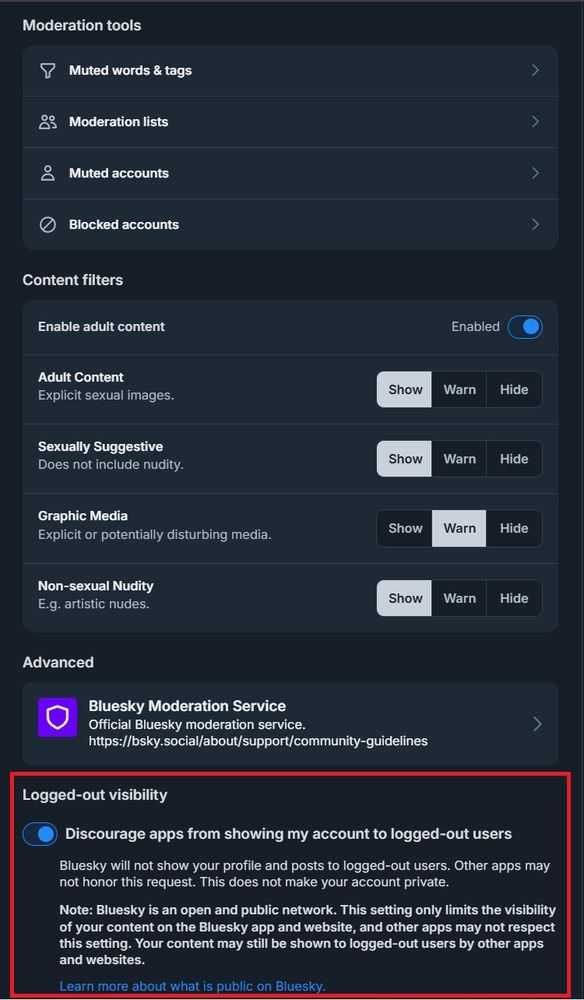The image size is (584, 1000).
Task: Select Bluesky Moderation Service title
Action: (x=187, y=706)
